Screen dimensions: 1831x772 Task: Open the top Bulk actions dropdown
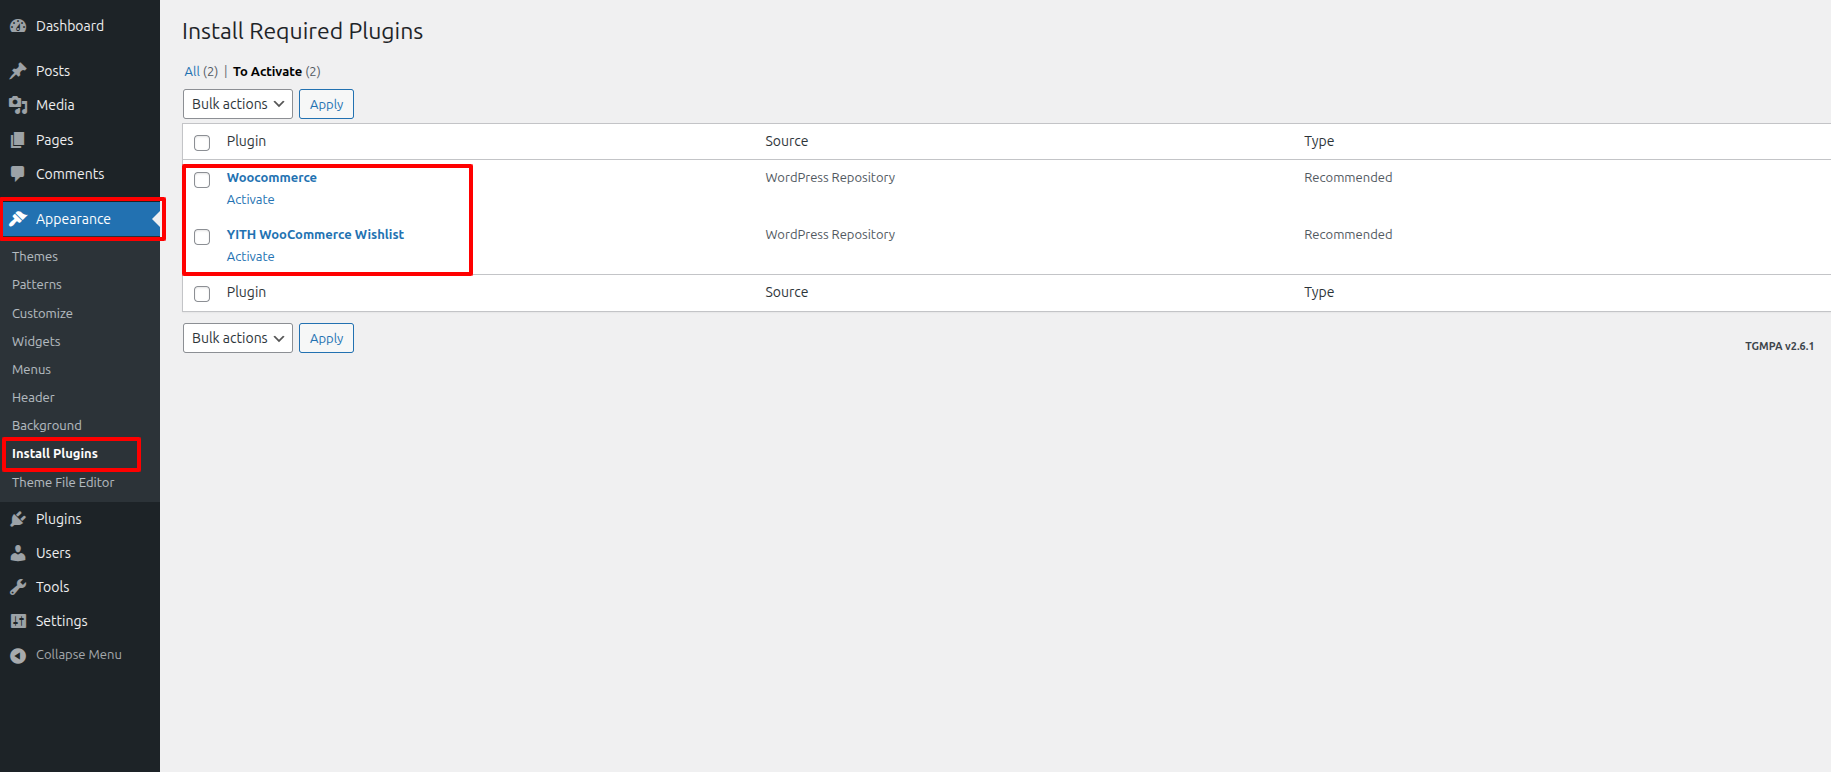point(238,104)
